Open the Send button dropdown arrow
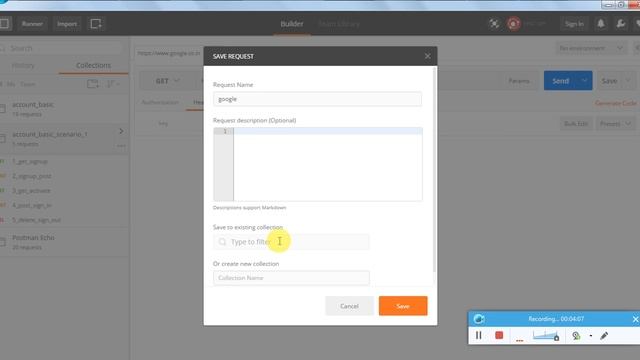Image resolution: width=640 pixels, height=360 pixels. [584, 81]
